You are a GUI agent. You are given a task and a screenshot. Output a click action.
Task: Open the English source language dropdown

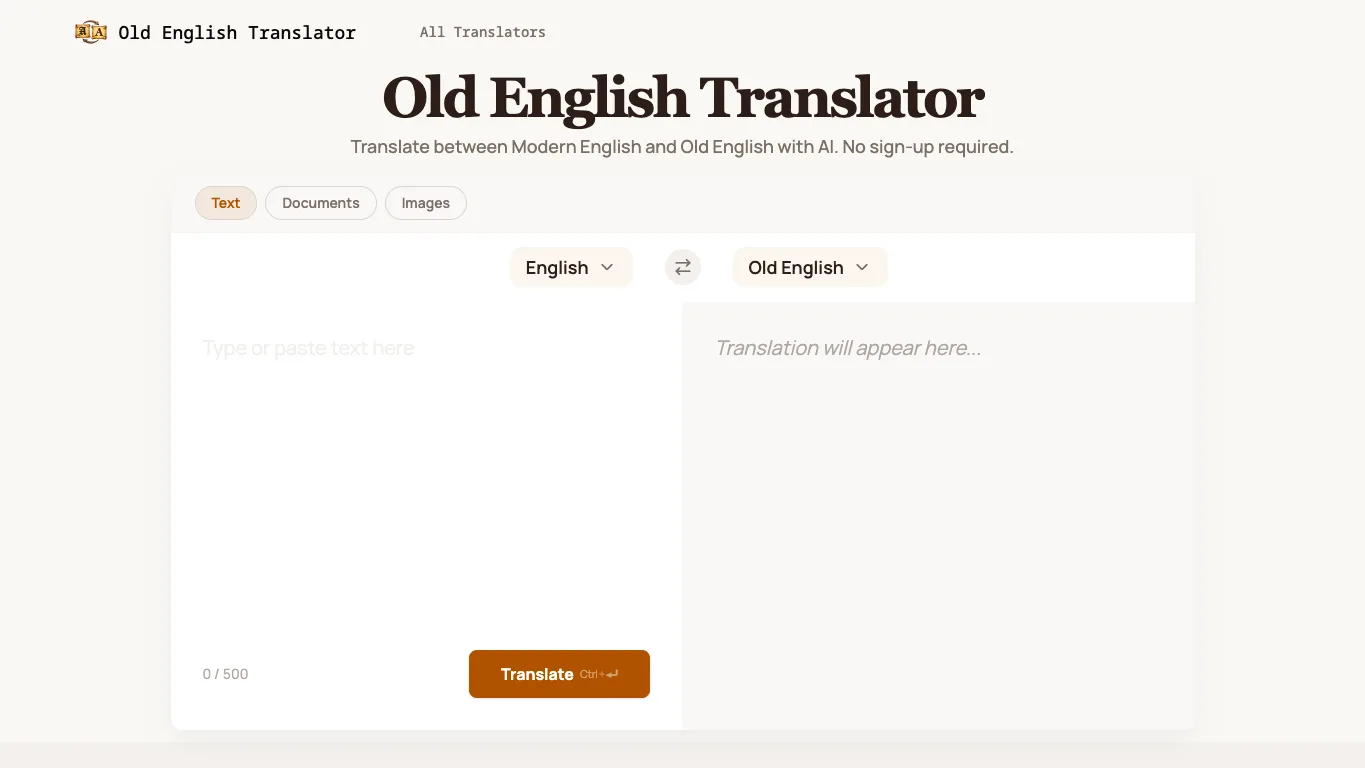point(571,267)
